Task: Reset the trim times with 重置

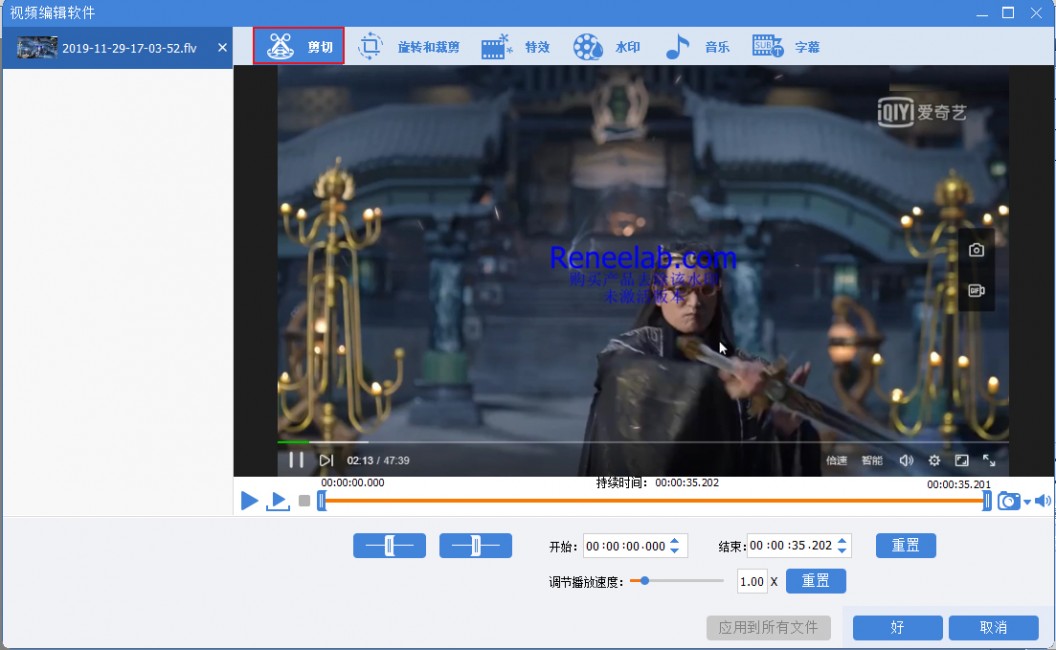Action: [x=906, y=546]
